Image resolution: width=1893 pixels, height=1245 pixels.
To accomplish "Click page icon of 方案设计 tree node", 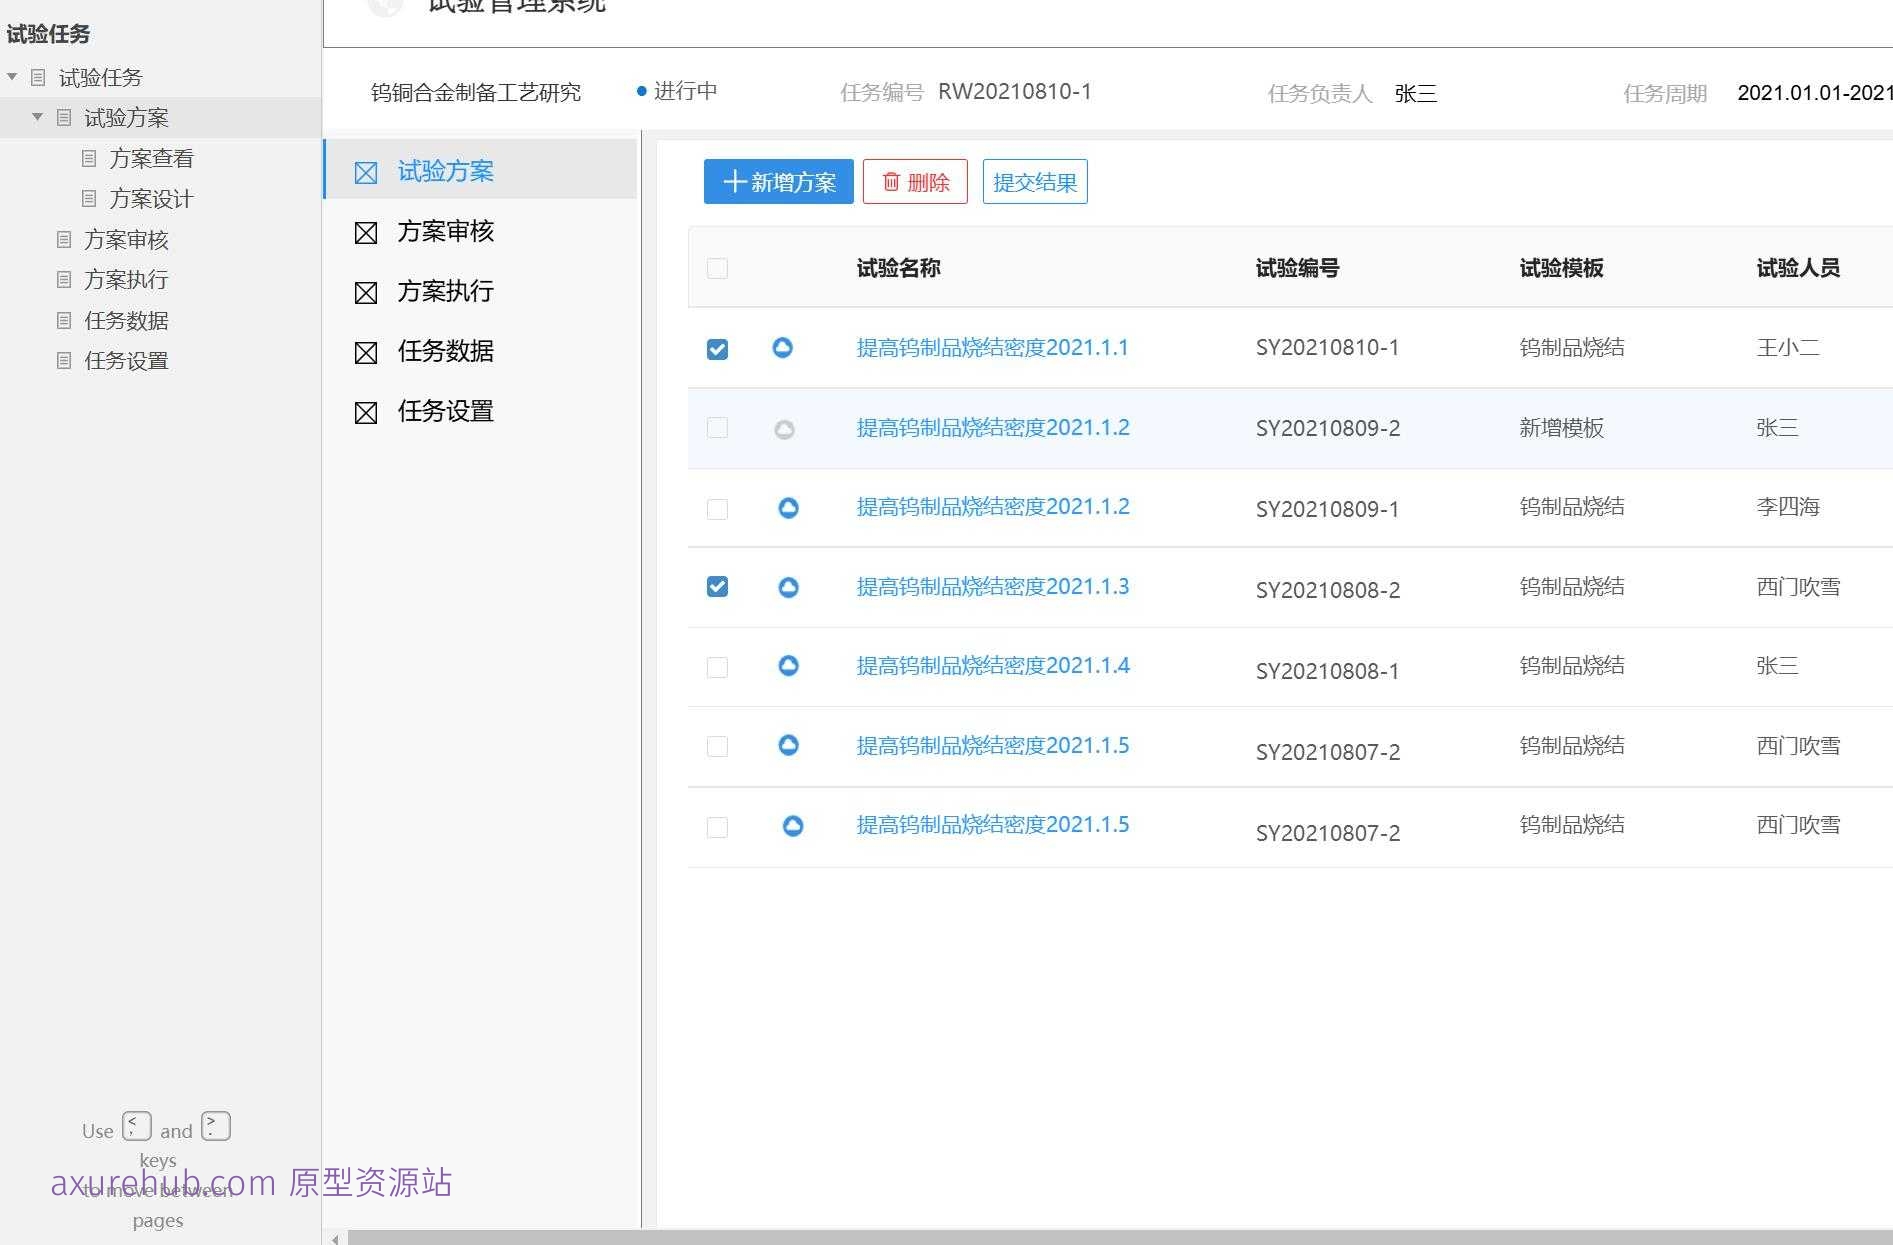I will (89, 198).
